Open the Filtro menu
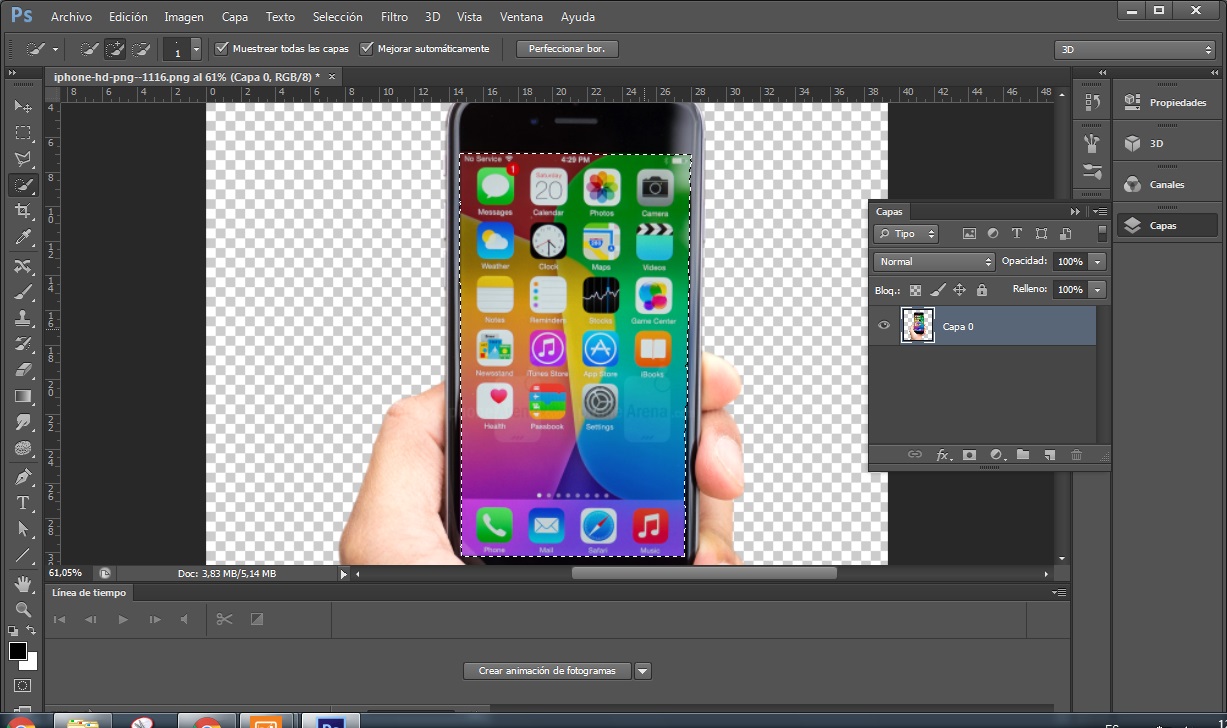This screenshot has height=728, width=1227. point(394,17)
